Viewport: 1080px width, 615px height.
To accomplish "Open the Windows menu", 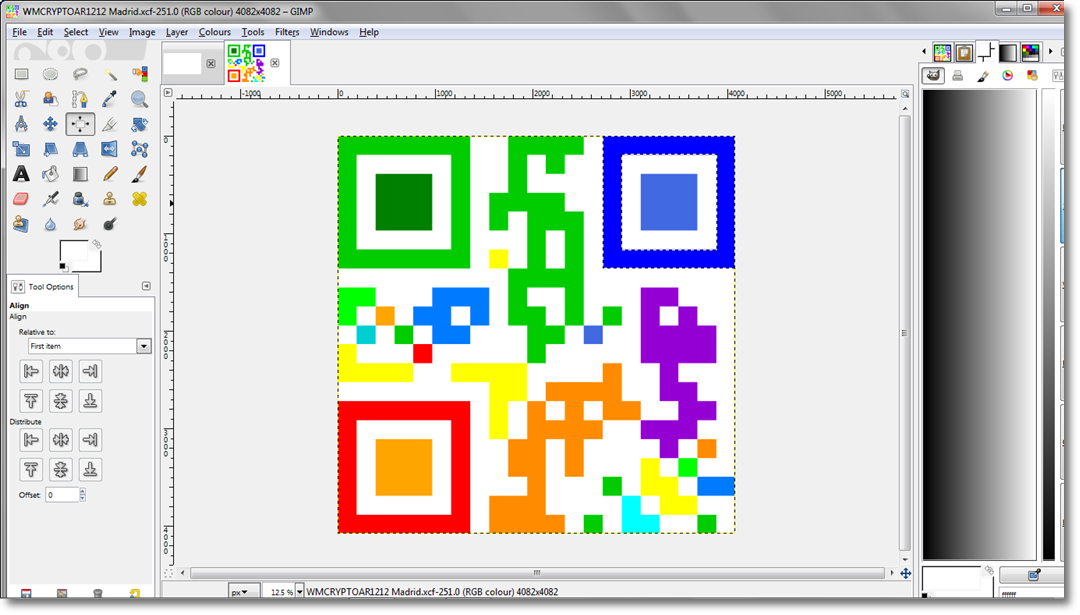I will click(x=329, y=32).
